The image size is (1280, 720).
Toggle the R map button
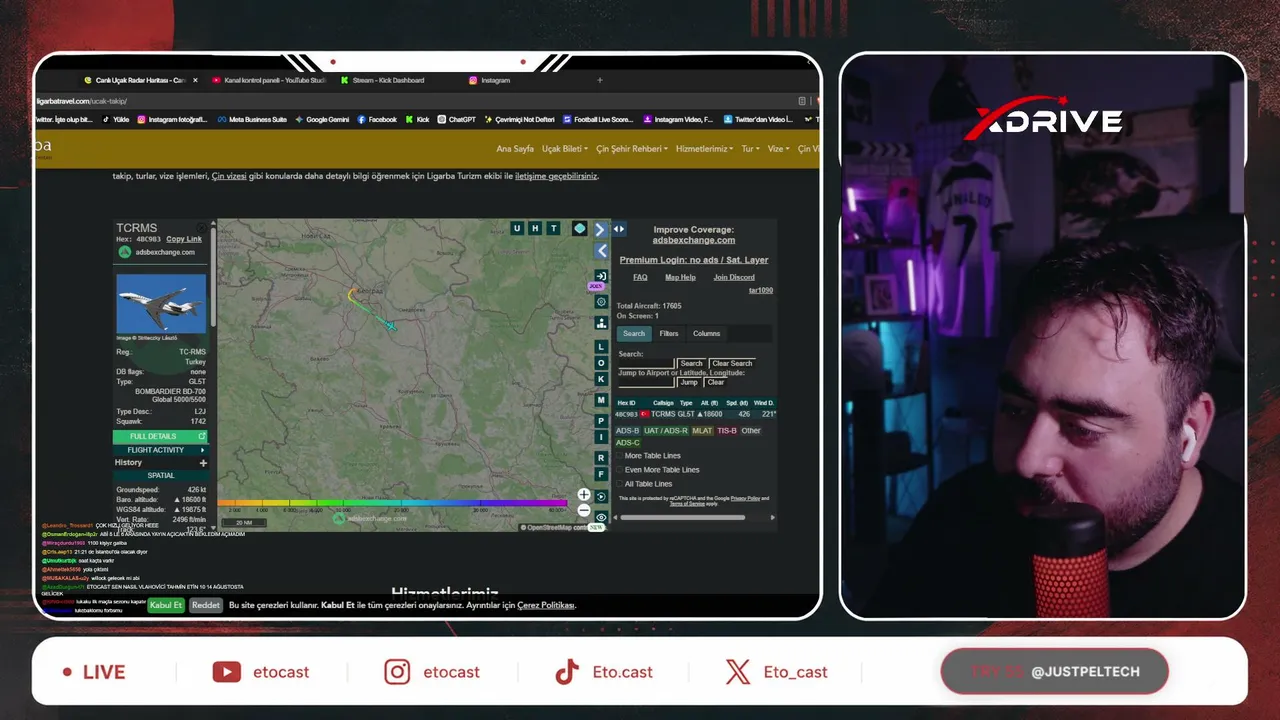click(x=601, y=458)
